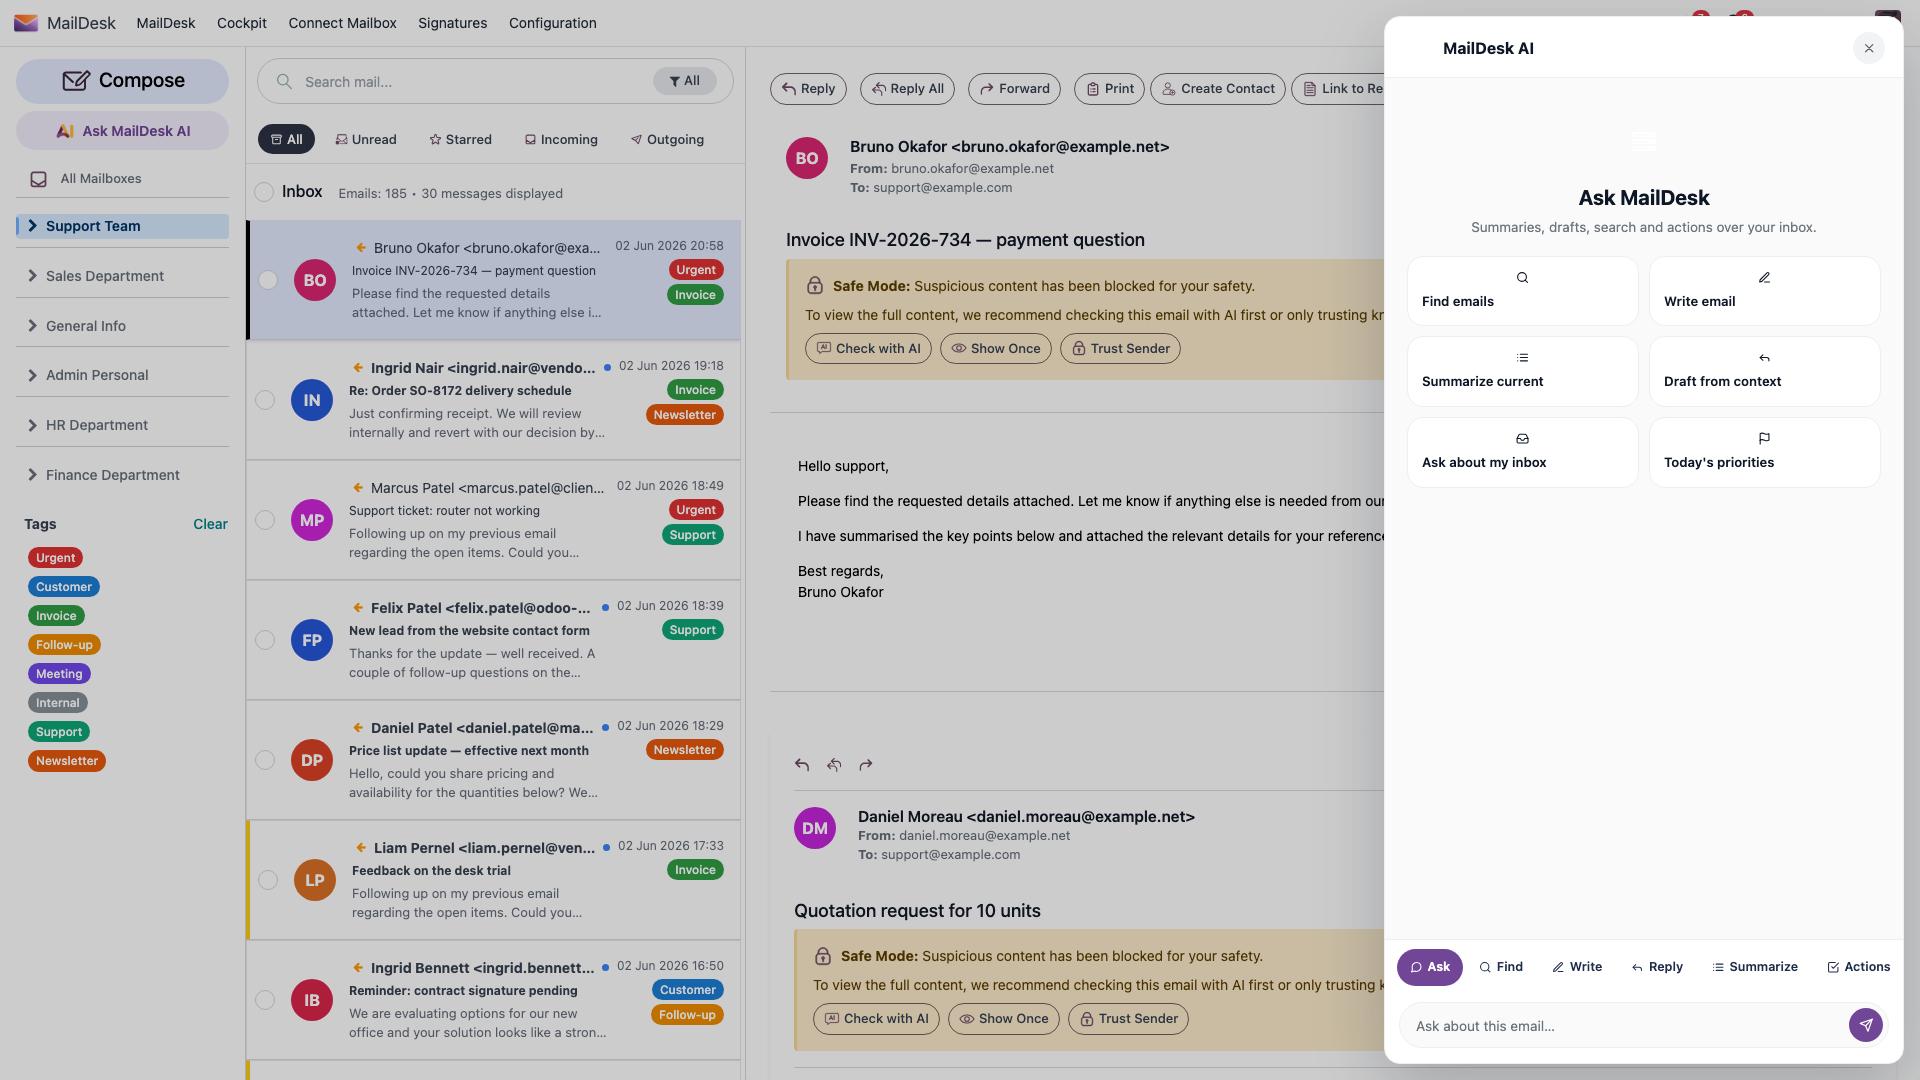Click the BO avatar in the open email header
This screenshot has width=1920, height=1080.
click(x=807, y=158)
